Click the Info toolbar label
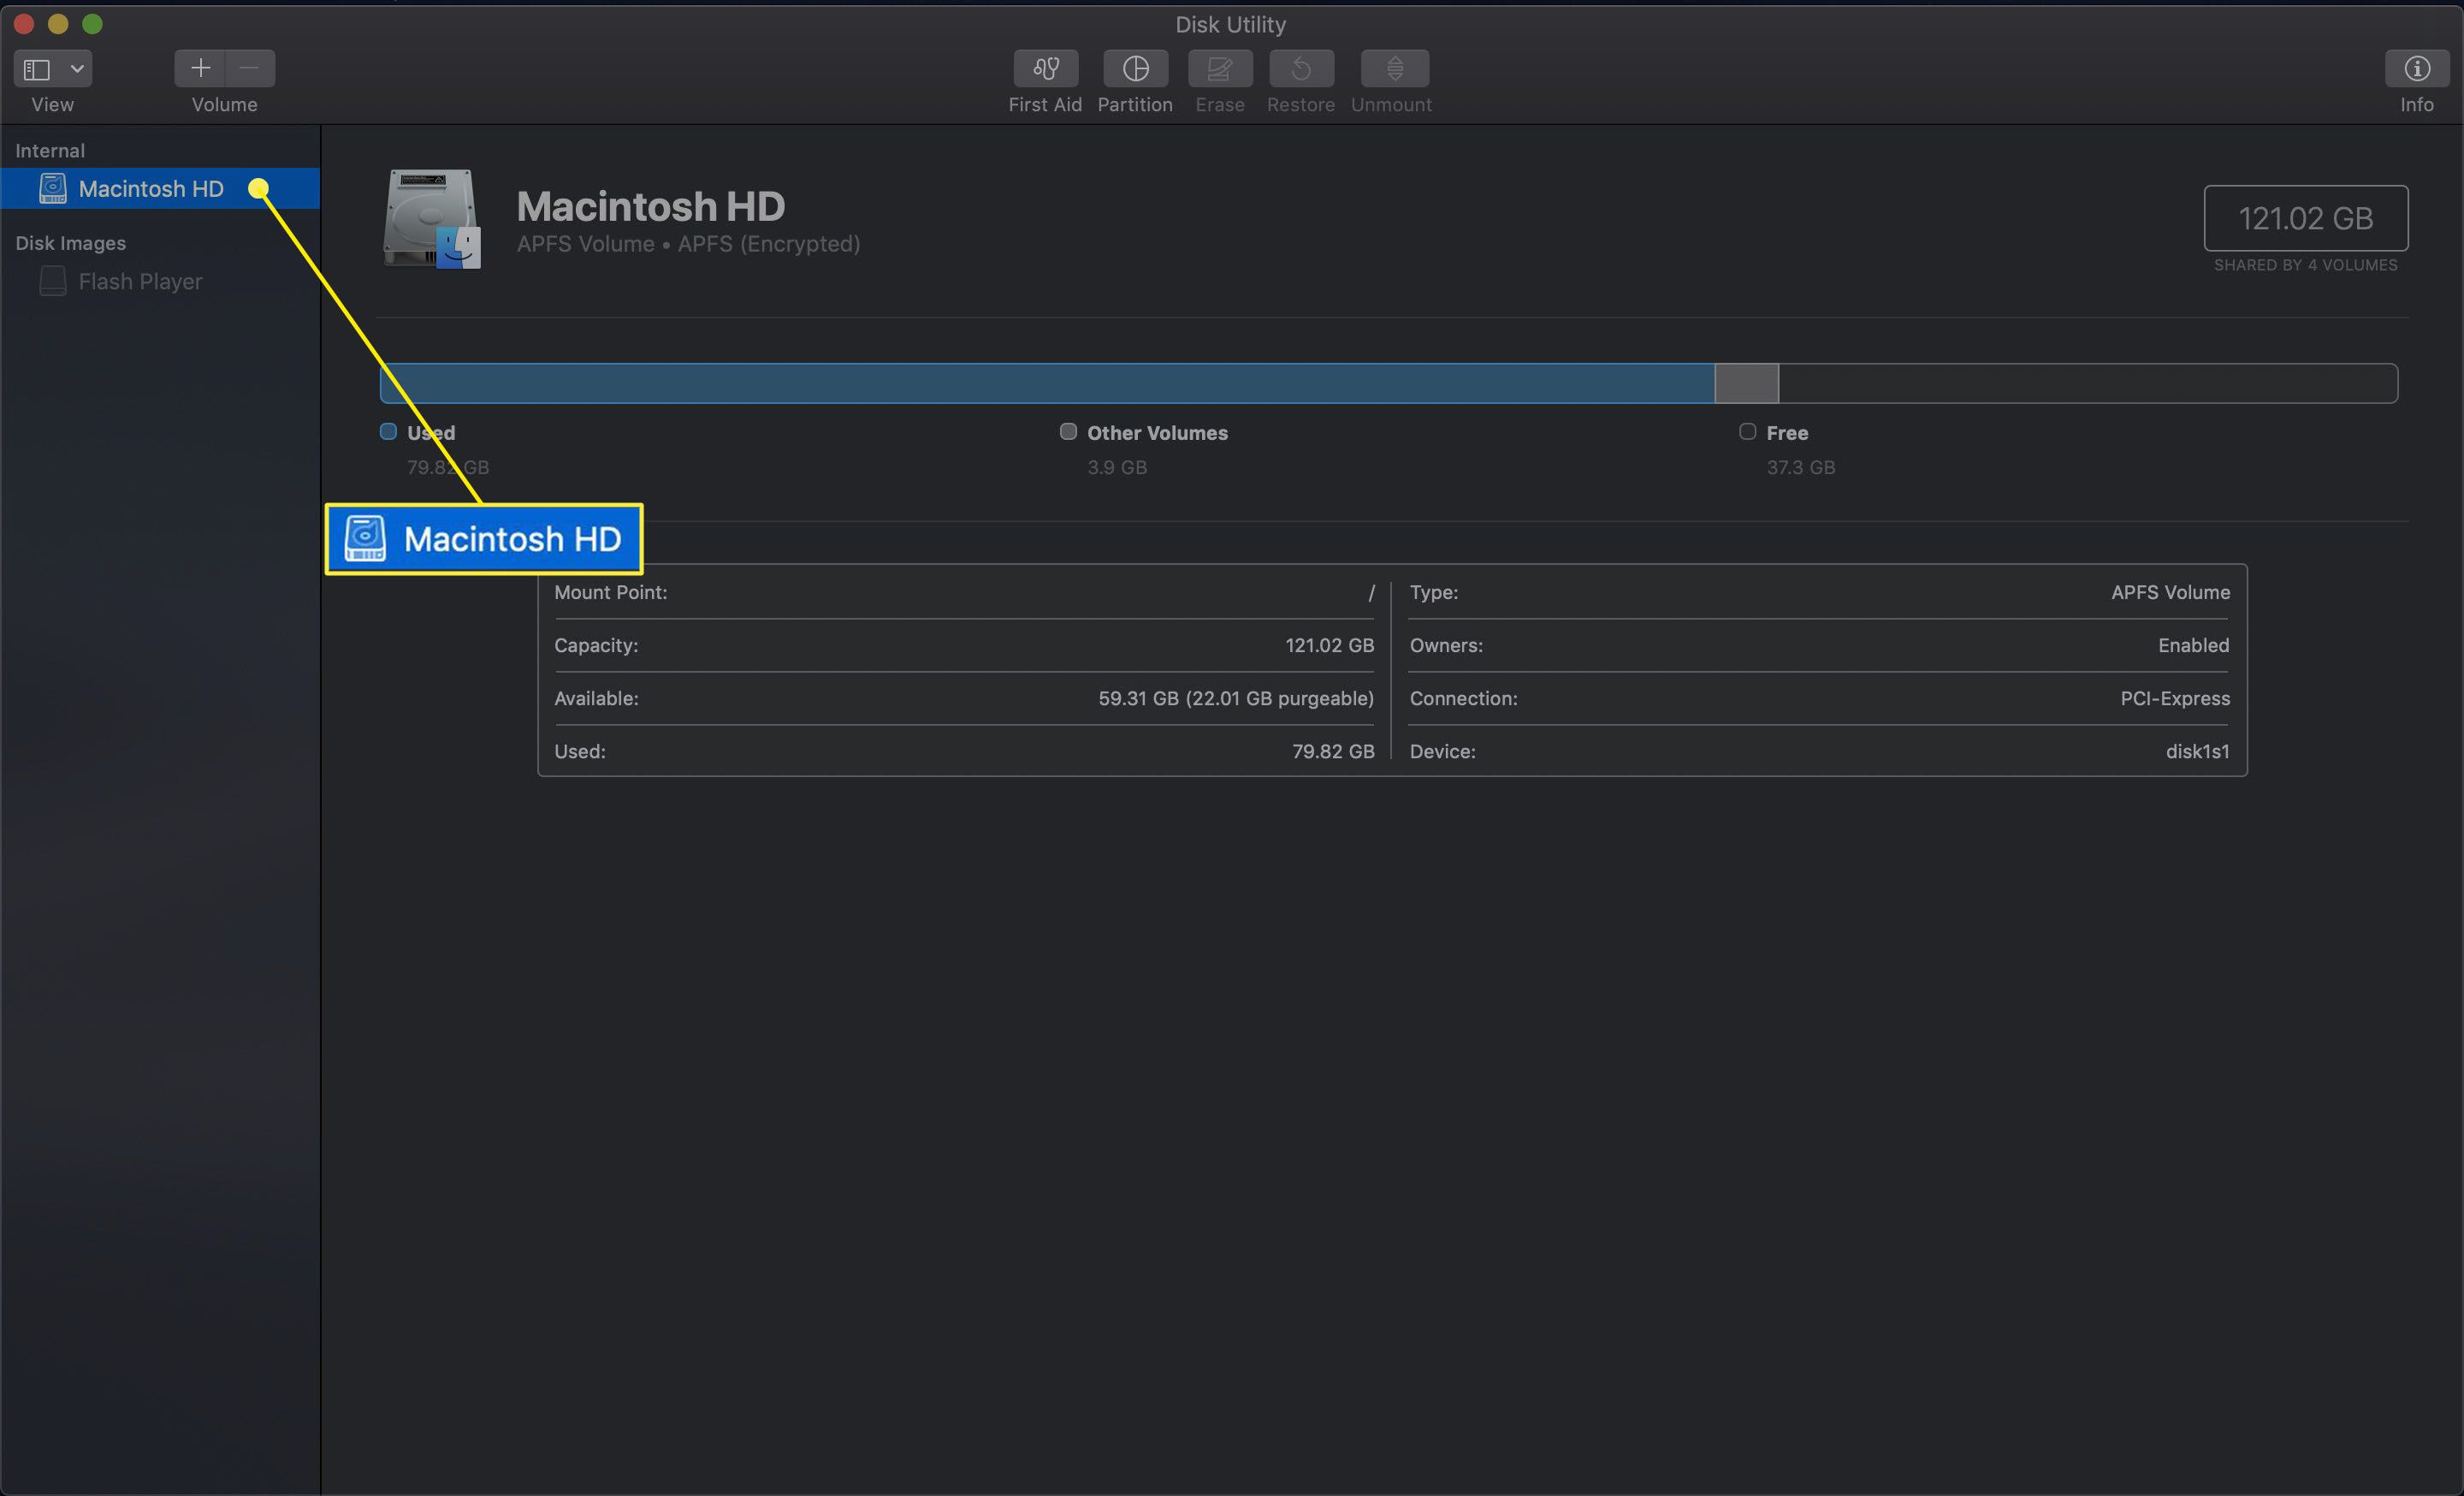This screenshot has height=1496, width=2464. pyautogui.click(x=2417, y=104)
